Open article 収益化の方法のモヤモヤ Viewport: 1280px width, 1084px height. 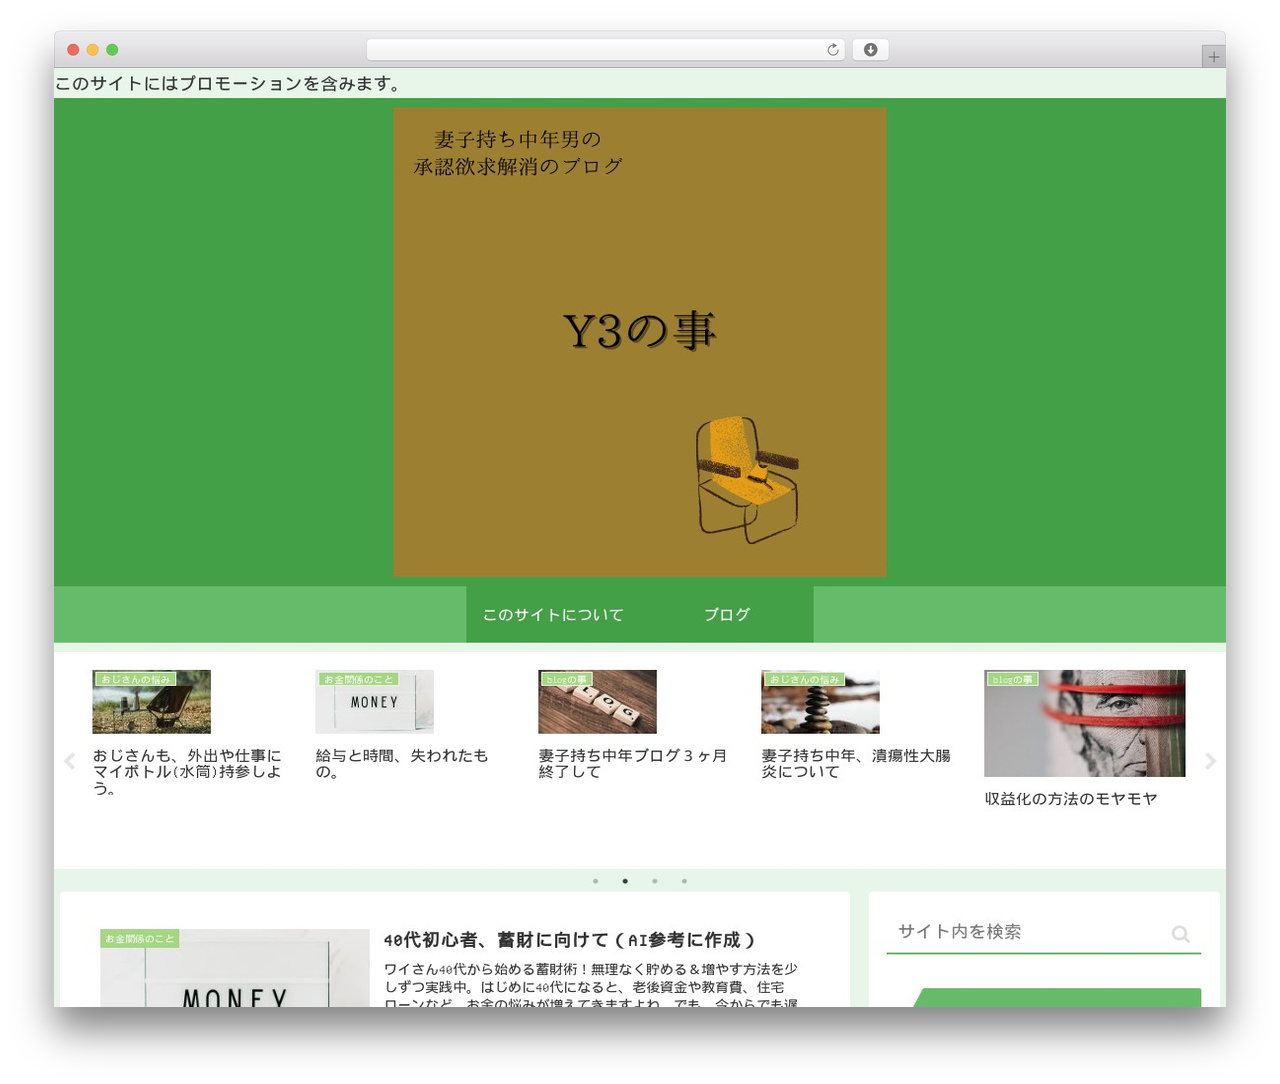click(1071, 799)
